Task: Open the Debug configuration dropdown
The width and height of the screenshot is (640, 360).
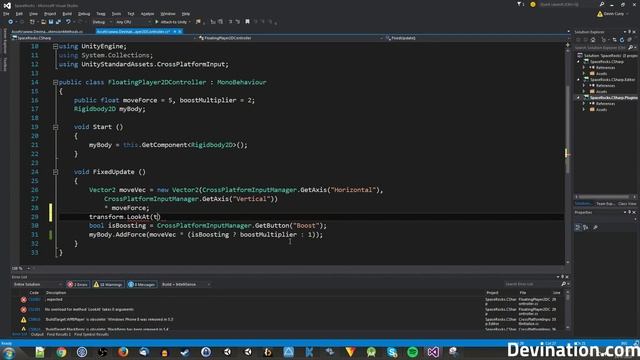Action: pos(101,22)
